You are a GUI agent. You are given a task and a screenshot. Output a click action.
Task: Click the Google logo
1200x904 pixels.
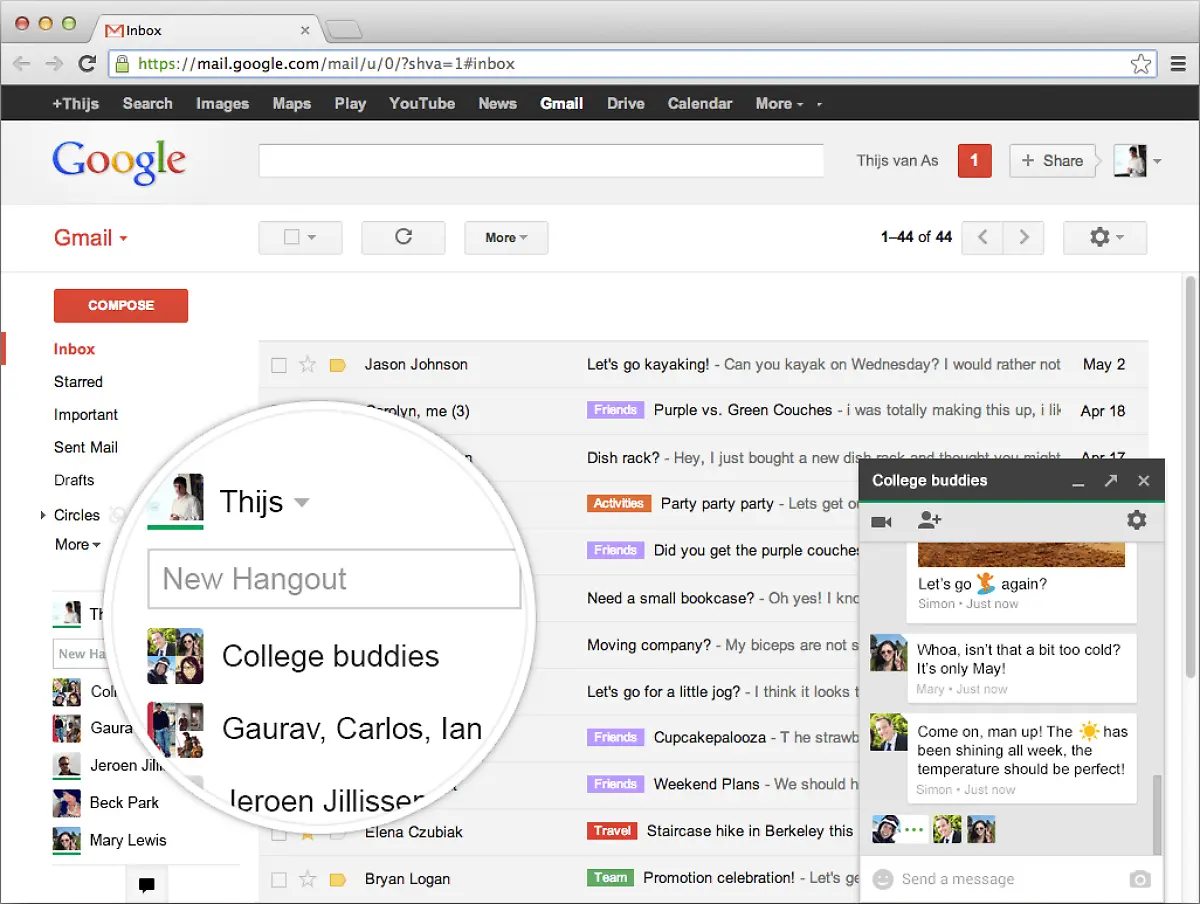coord(118,160)
